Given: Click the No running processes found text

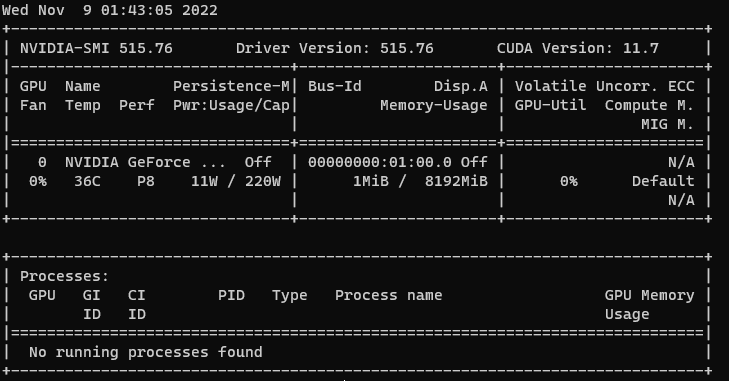Looking at the screenshot, I should [x=146, y=352].
